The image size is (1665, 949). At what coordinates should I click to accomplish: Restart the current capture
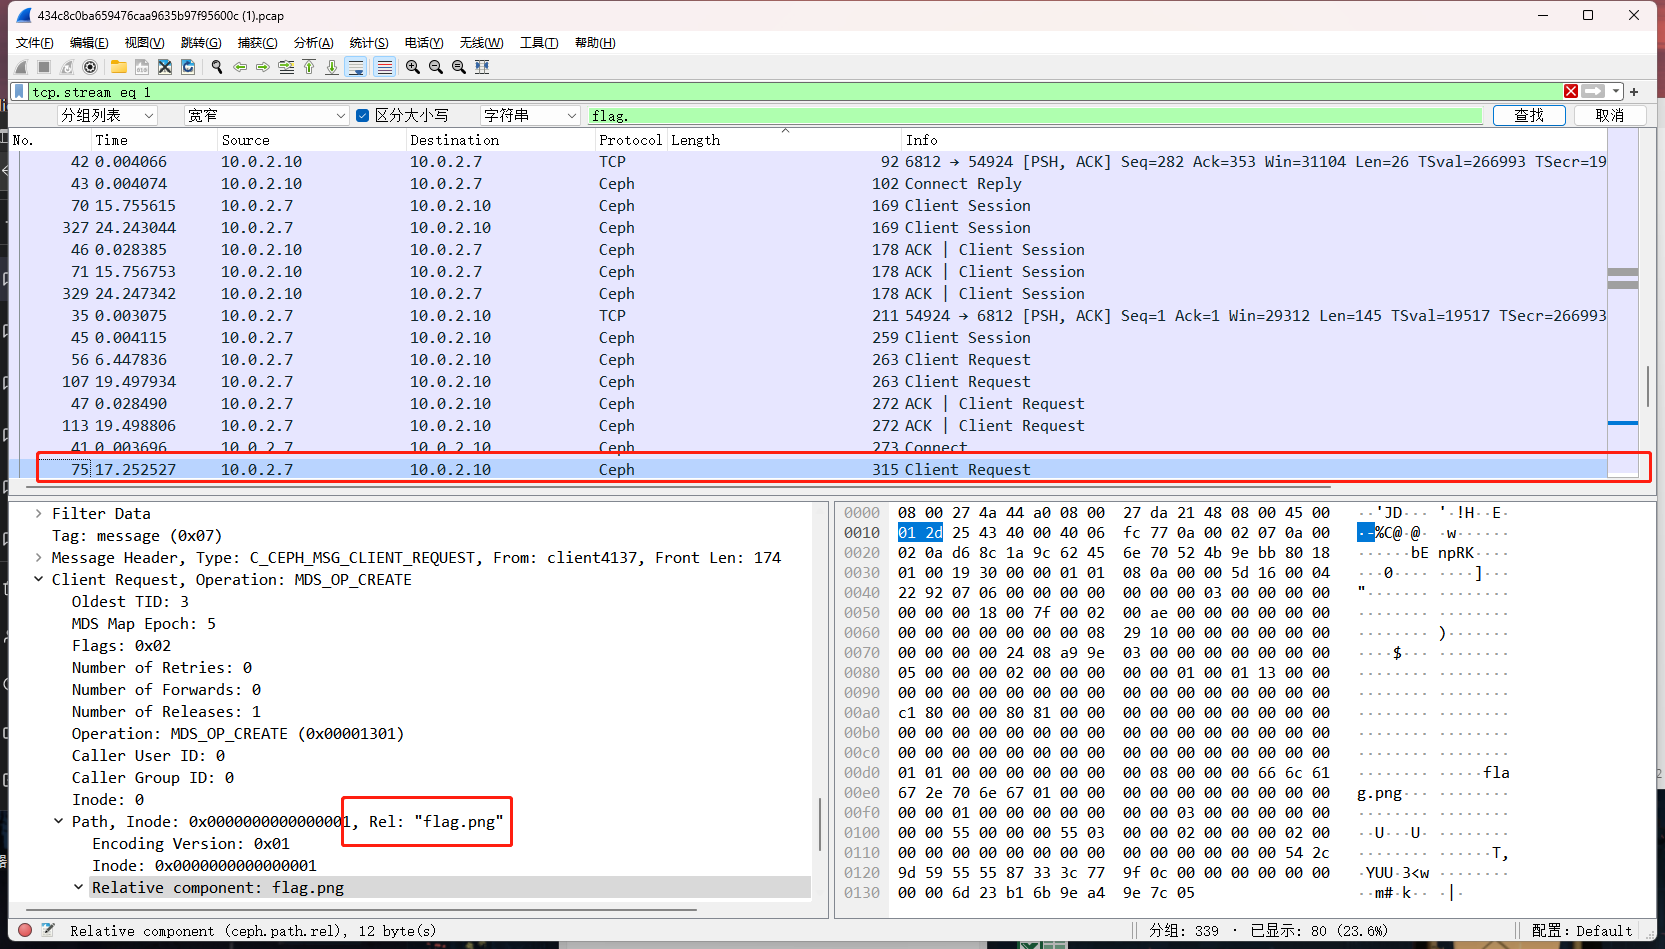pos(67,67)
